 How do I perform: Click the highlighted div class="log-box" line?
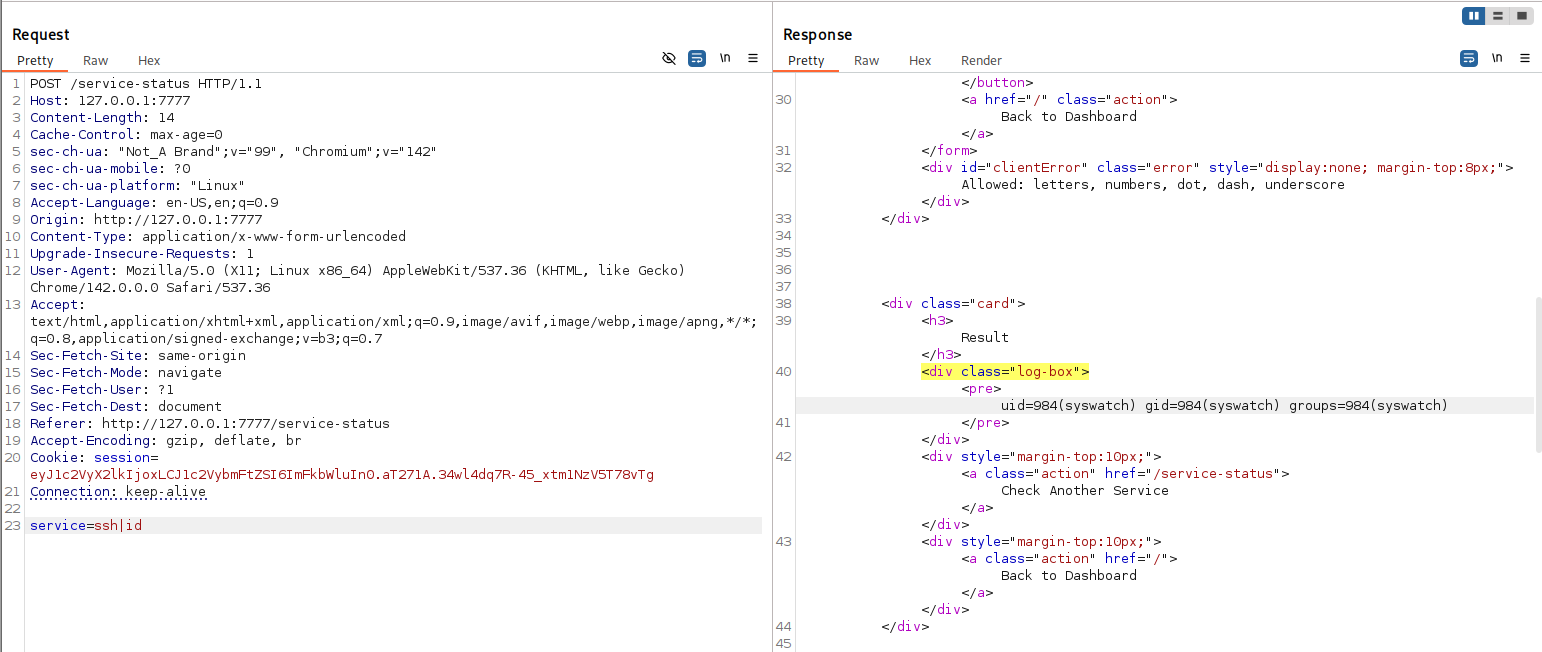(x=1005, y=372)
